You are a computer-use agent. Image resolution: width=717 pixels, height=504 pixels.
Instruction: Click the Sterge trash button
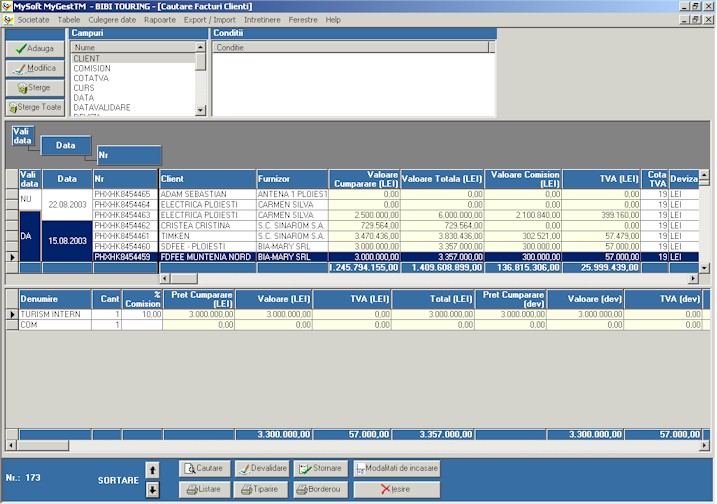tap(35, 87)
